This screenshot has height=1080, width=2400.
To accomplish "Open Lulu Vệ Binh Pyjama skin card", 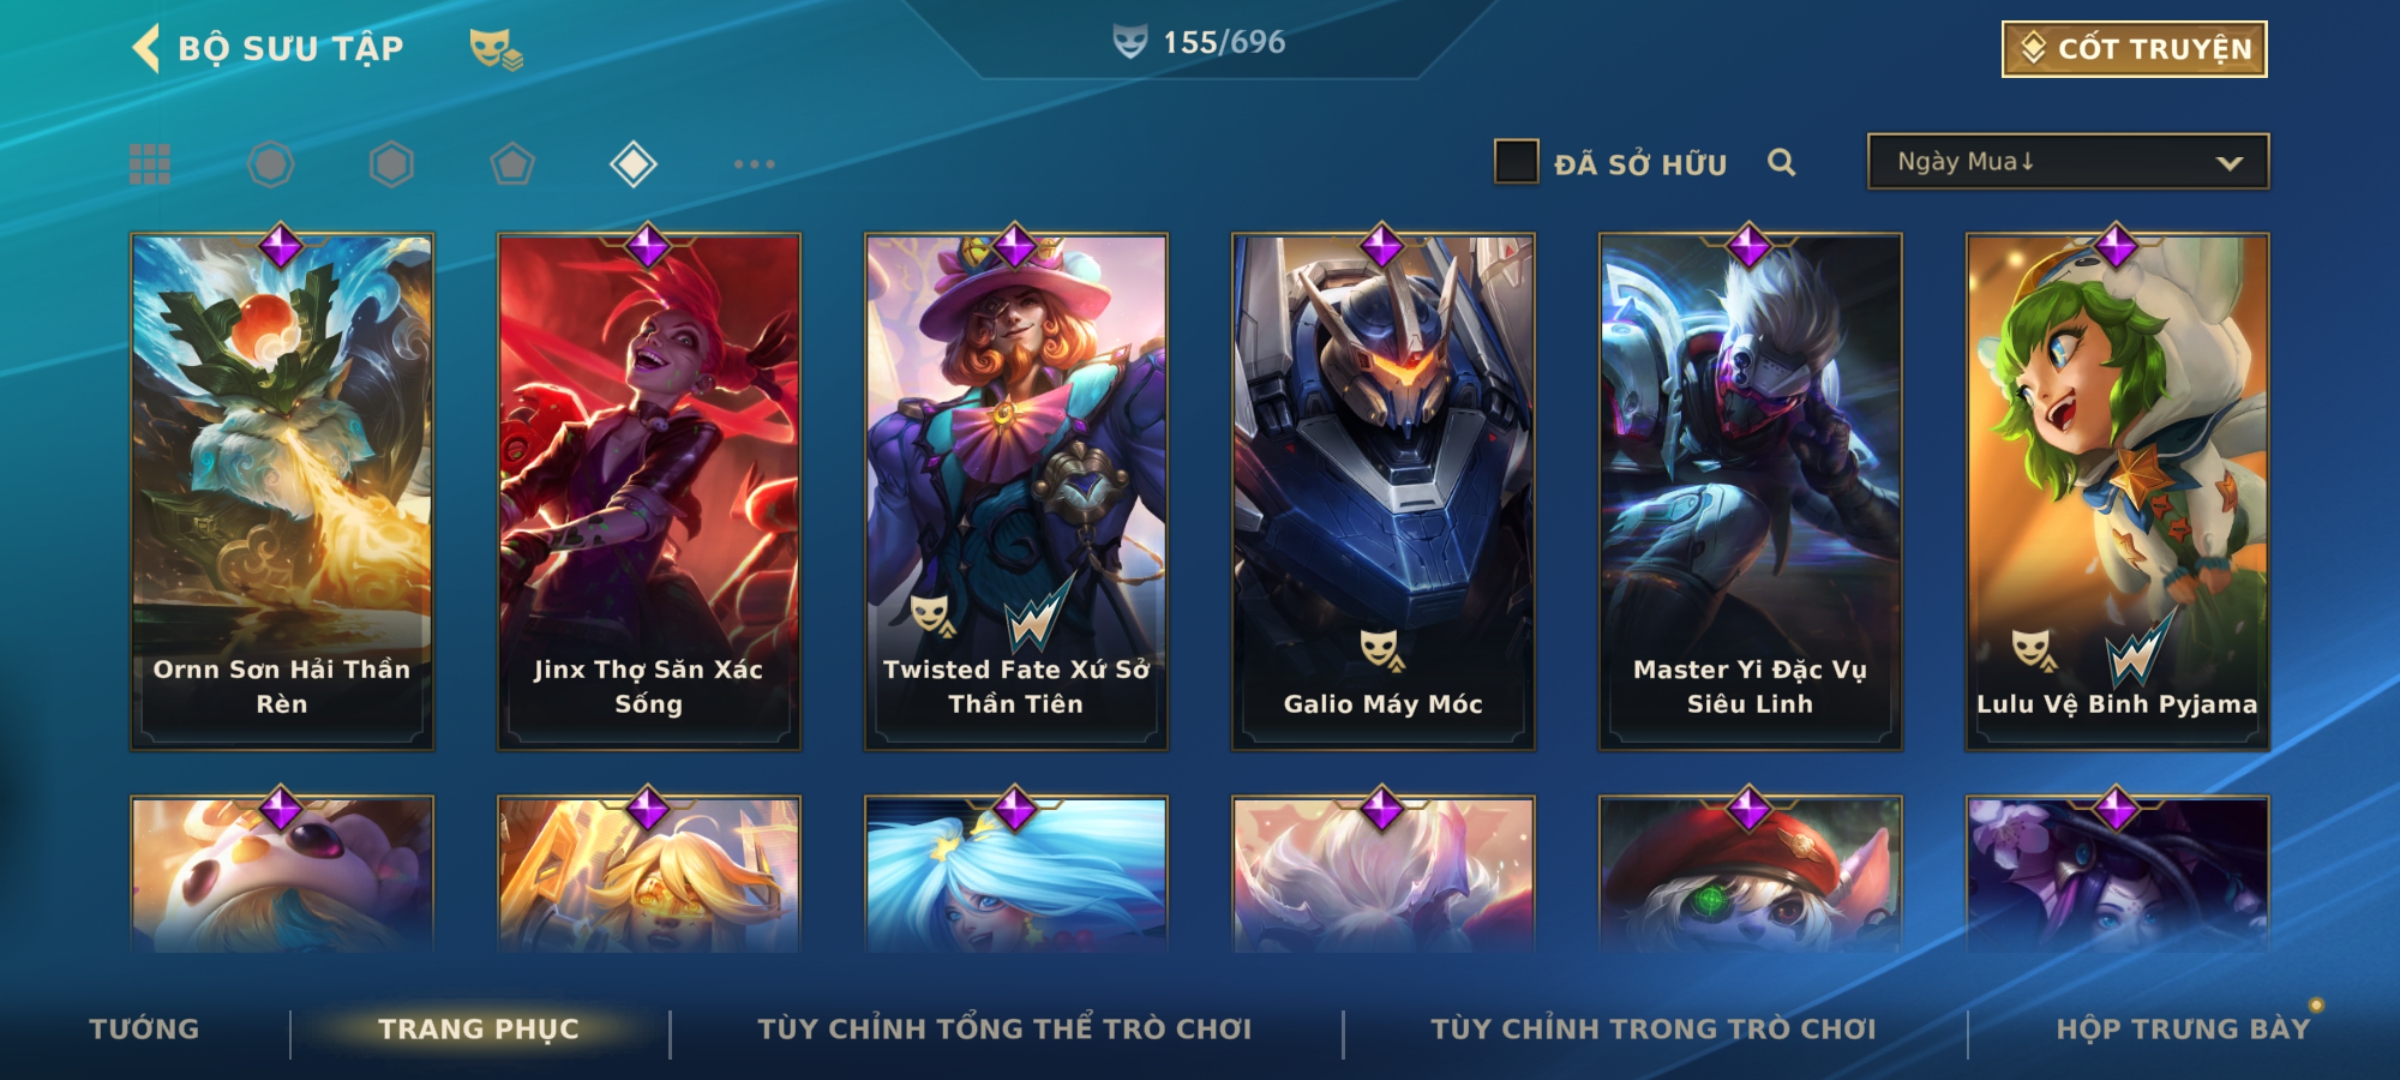I will click(x=2117, y=490).
